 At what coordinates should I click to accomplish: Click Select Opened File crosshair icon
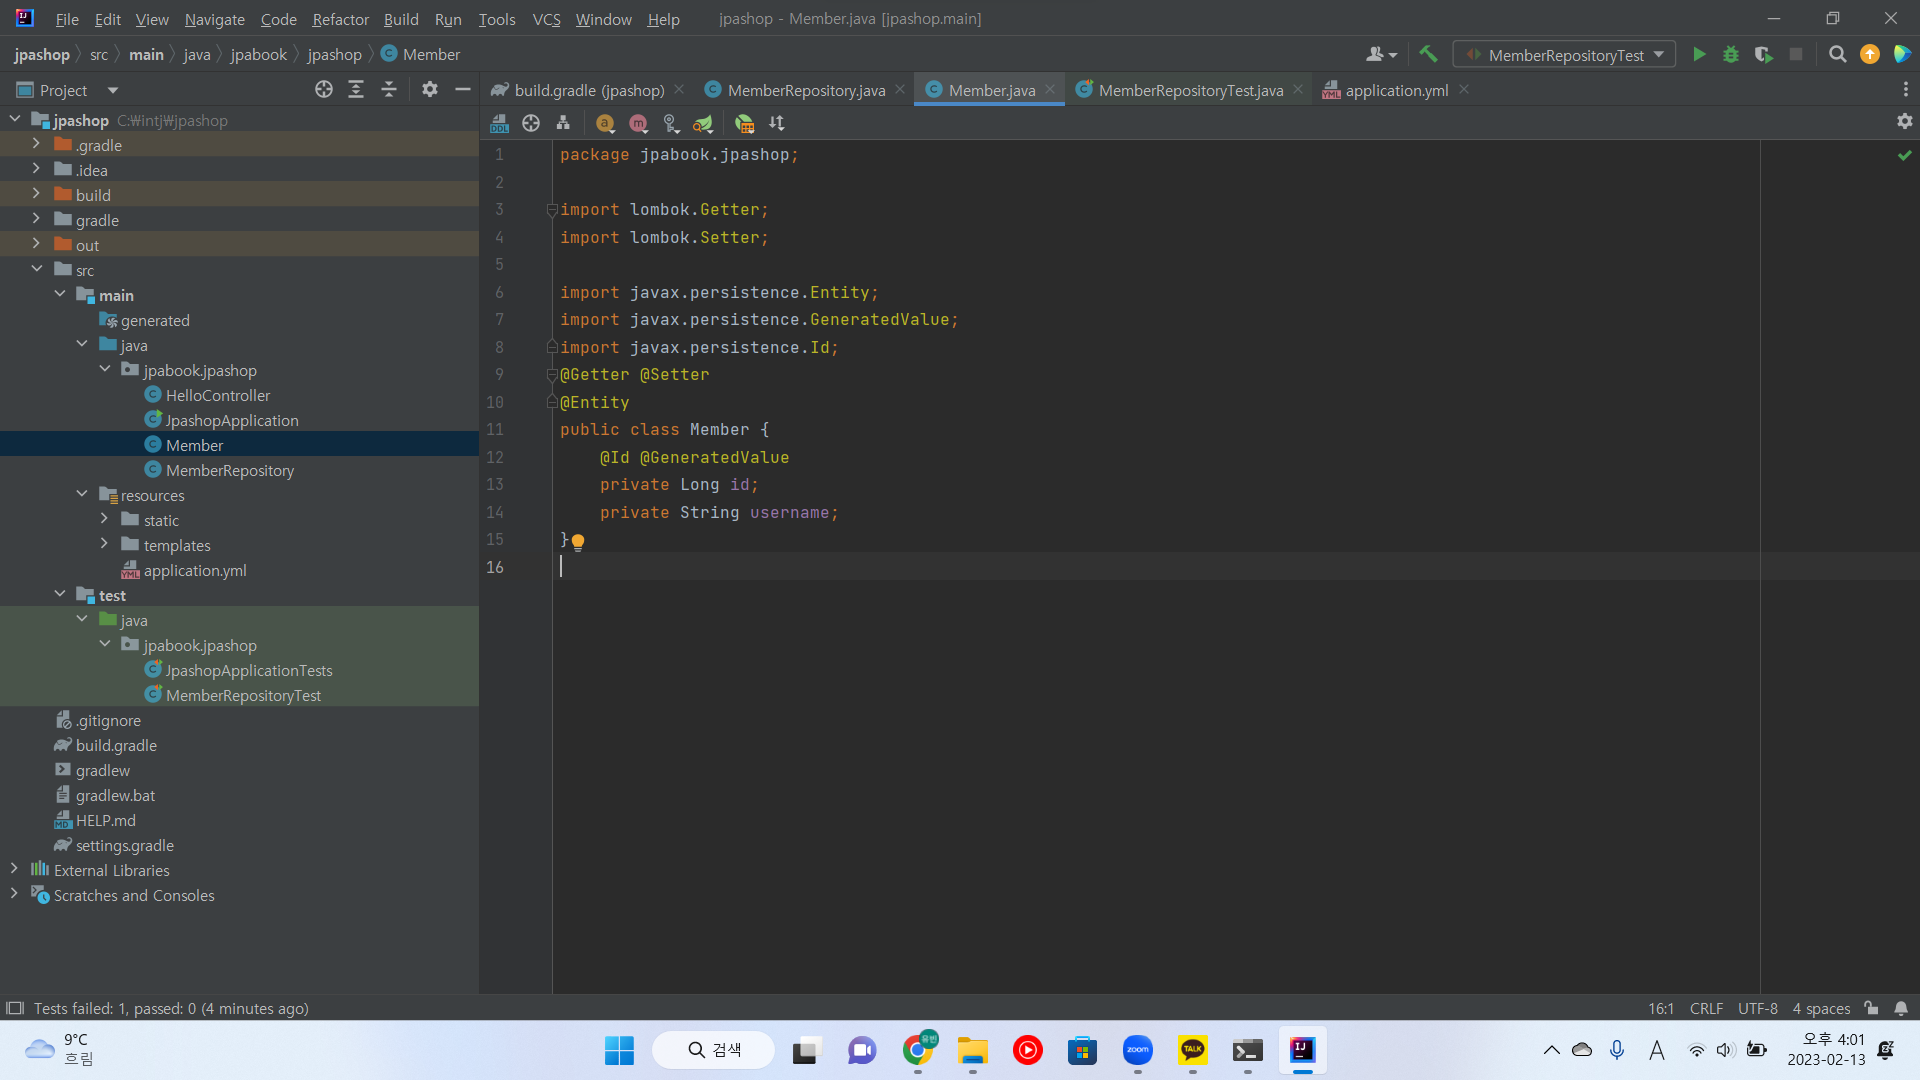[323, 90]
